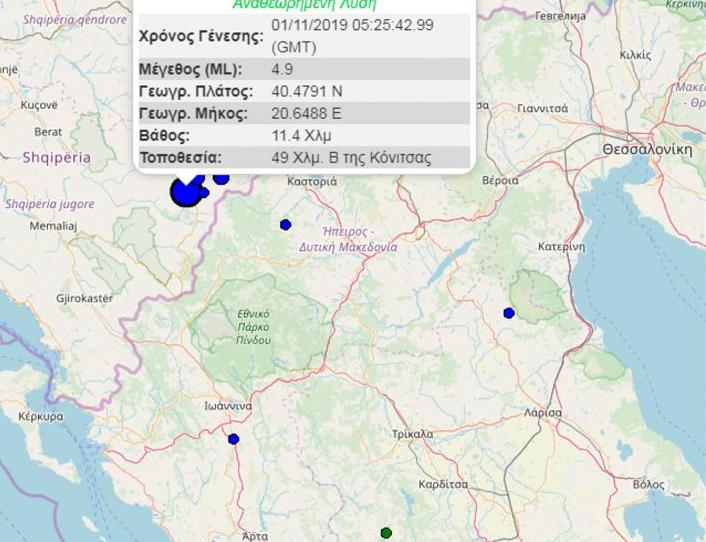Select the blue marker below Ioannina
The width and height of the screenshot is (706, 542).
click(x=234, y=439)
